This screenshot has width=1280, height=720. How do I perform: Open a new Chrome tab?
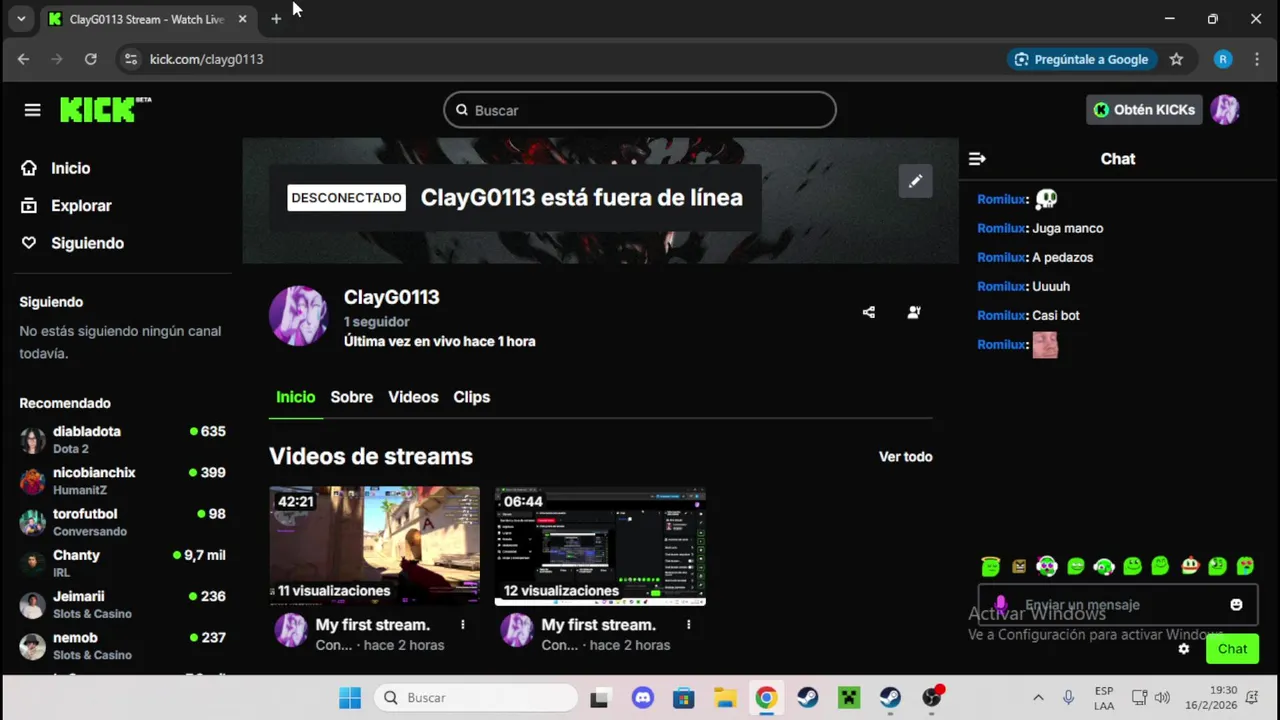pos(276,19)
